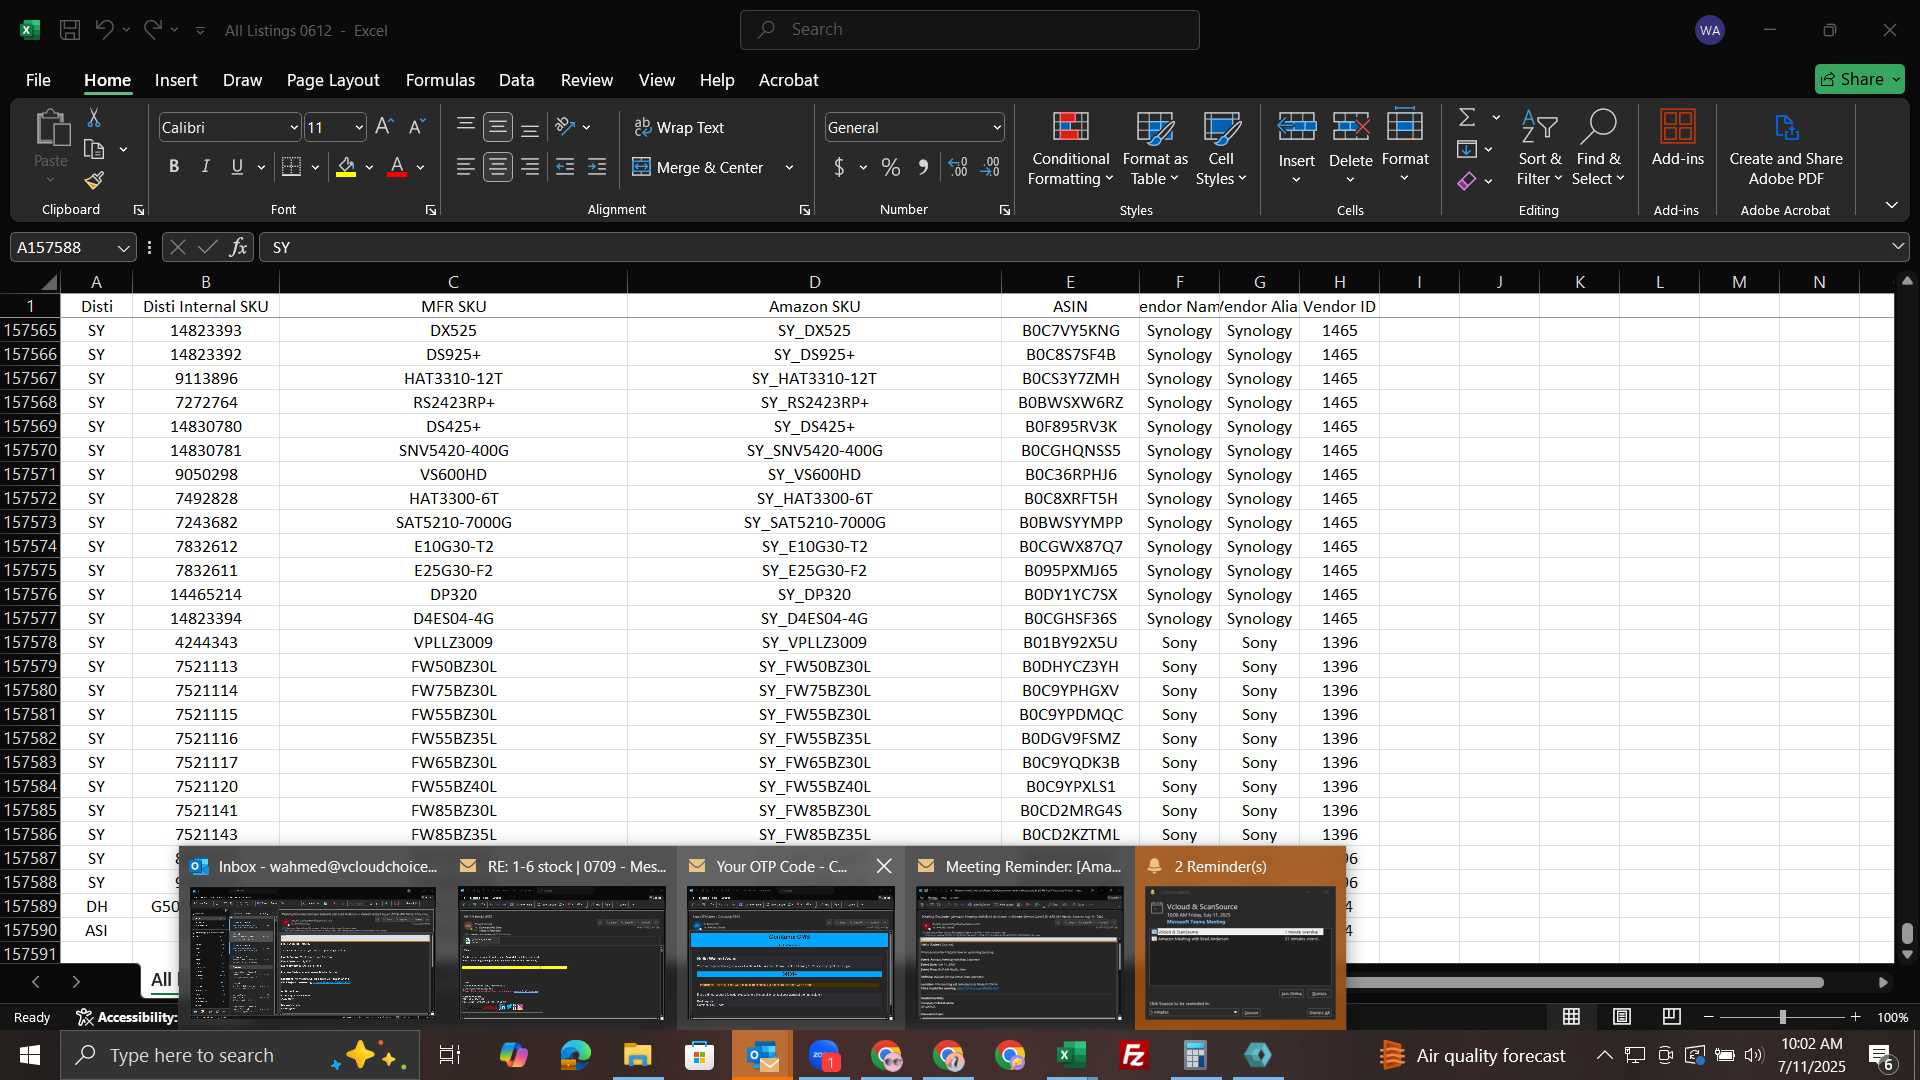Increase font size with the larger A icon
Screen dimensions: 1920x1080
point(384,127)
